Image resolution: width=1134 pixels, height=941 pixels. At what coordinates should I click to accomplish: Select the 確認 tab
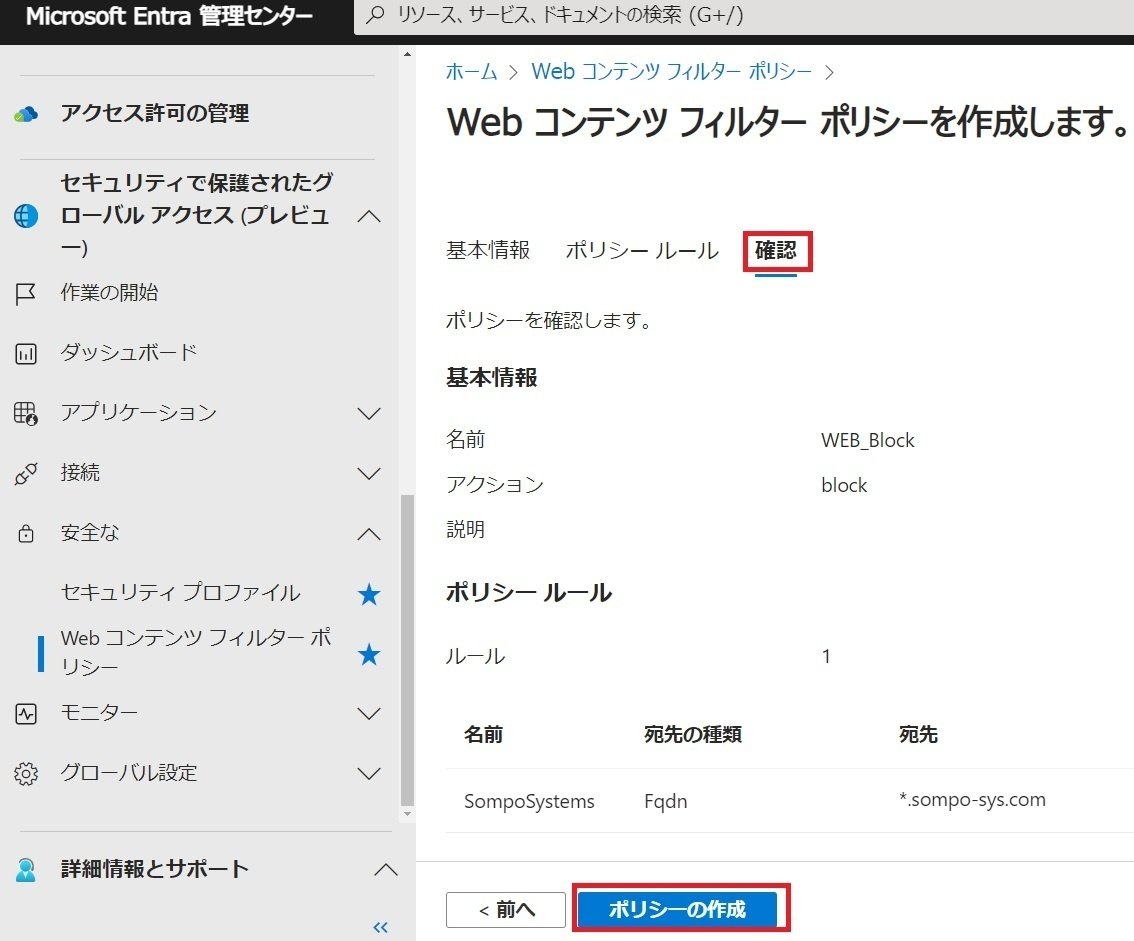coord(776,250)
